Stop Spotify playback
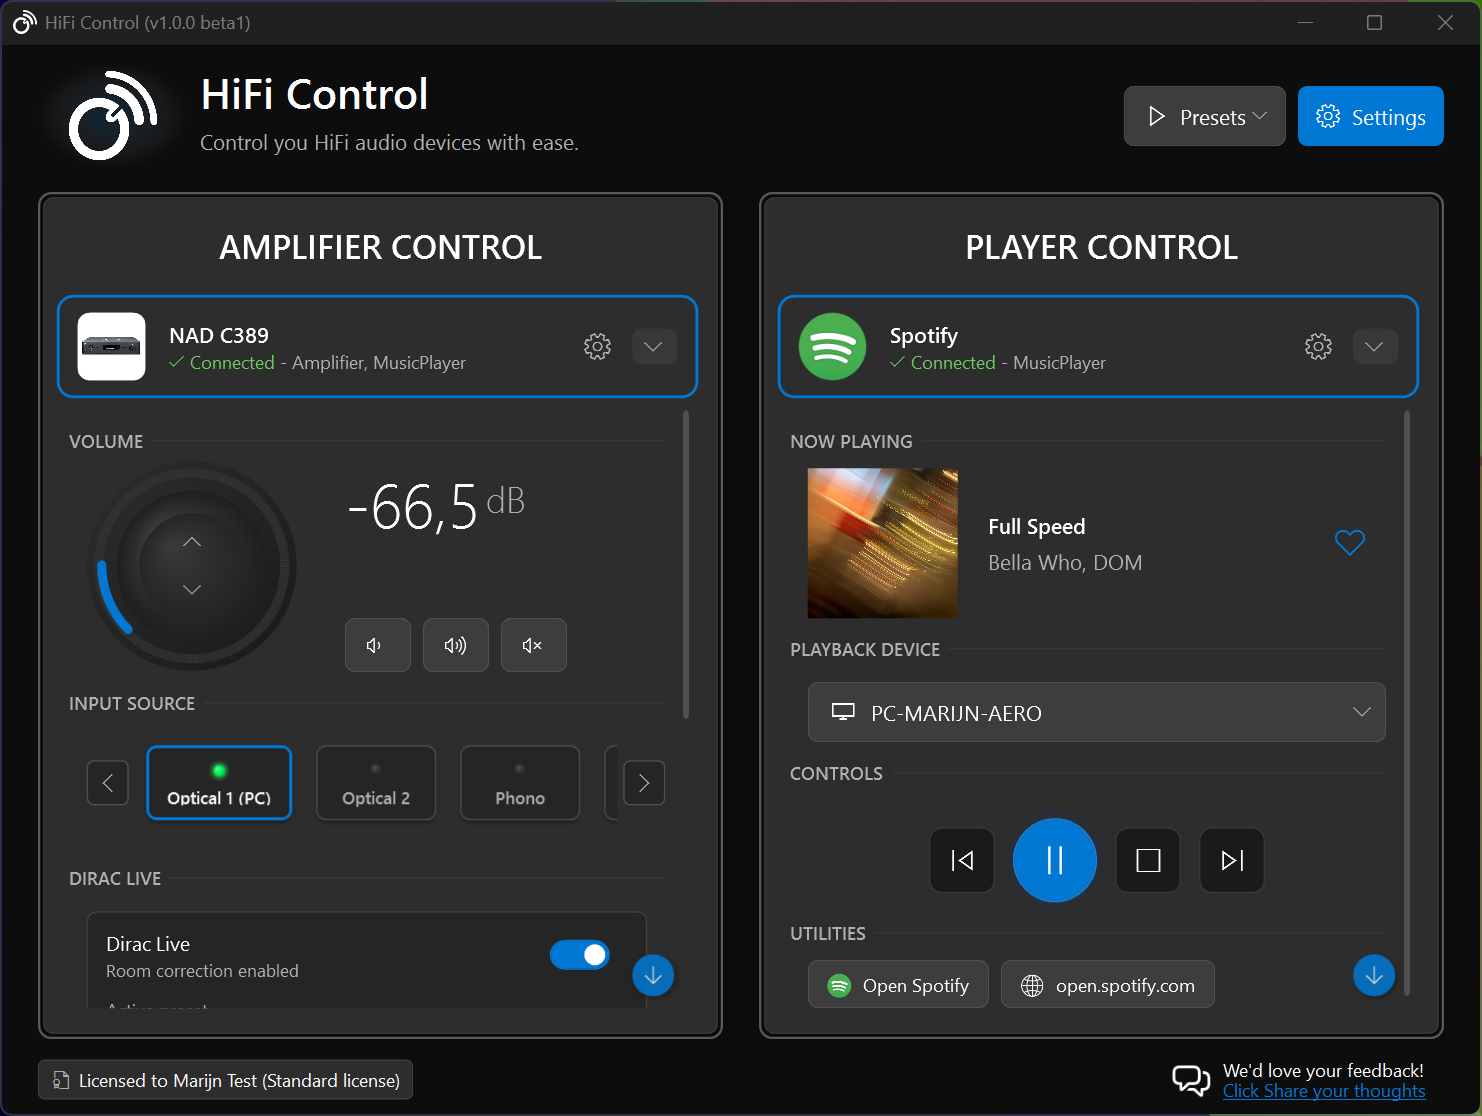1482x1116 pixels. tap(1147, 860)
